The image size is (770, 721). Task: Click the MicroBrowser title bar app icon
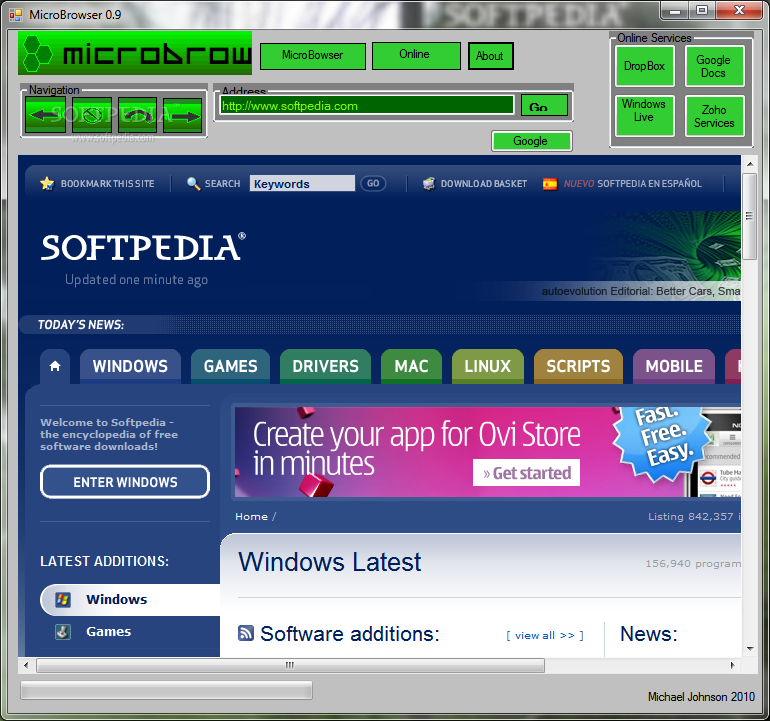click(x=16, y=15)
